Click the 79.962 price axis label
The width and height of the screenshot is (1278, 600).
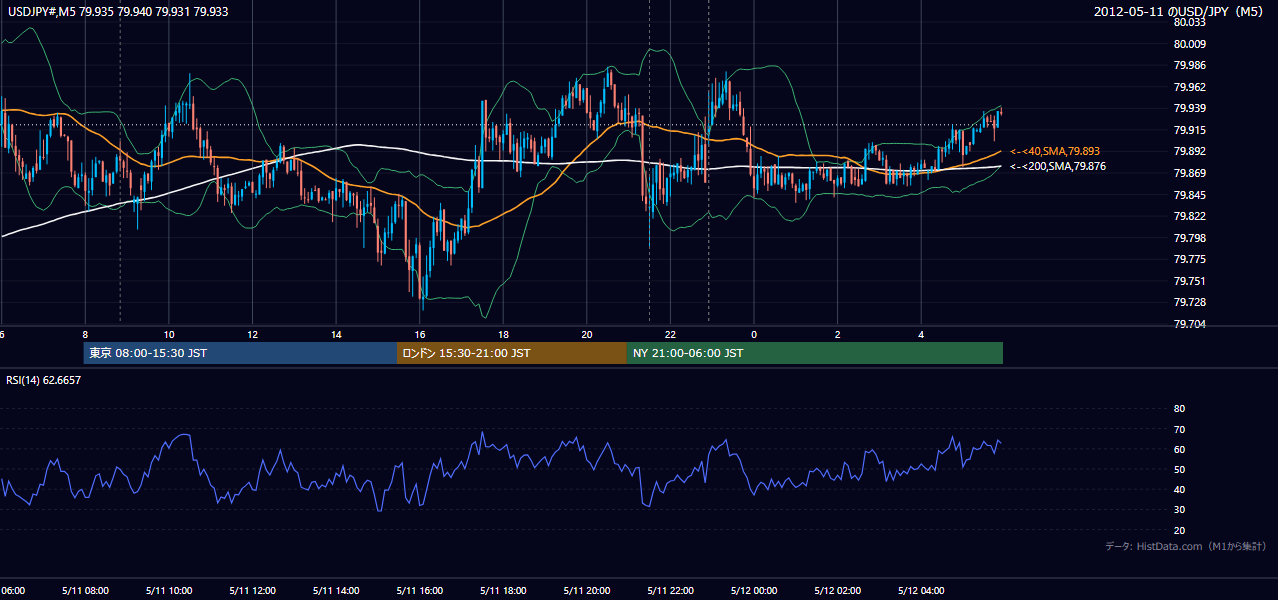1190,87
